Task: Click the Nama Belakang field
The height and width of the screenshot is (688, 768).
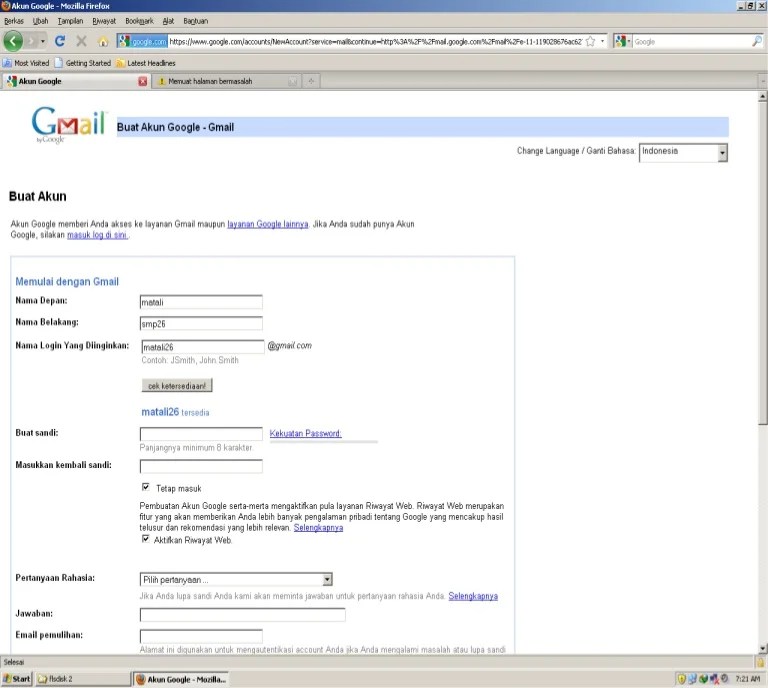Action: click(x=201, y=324)
